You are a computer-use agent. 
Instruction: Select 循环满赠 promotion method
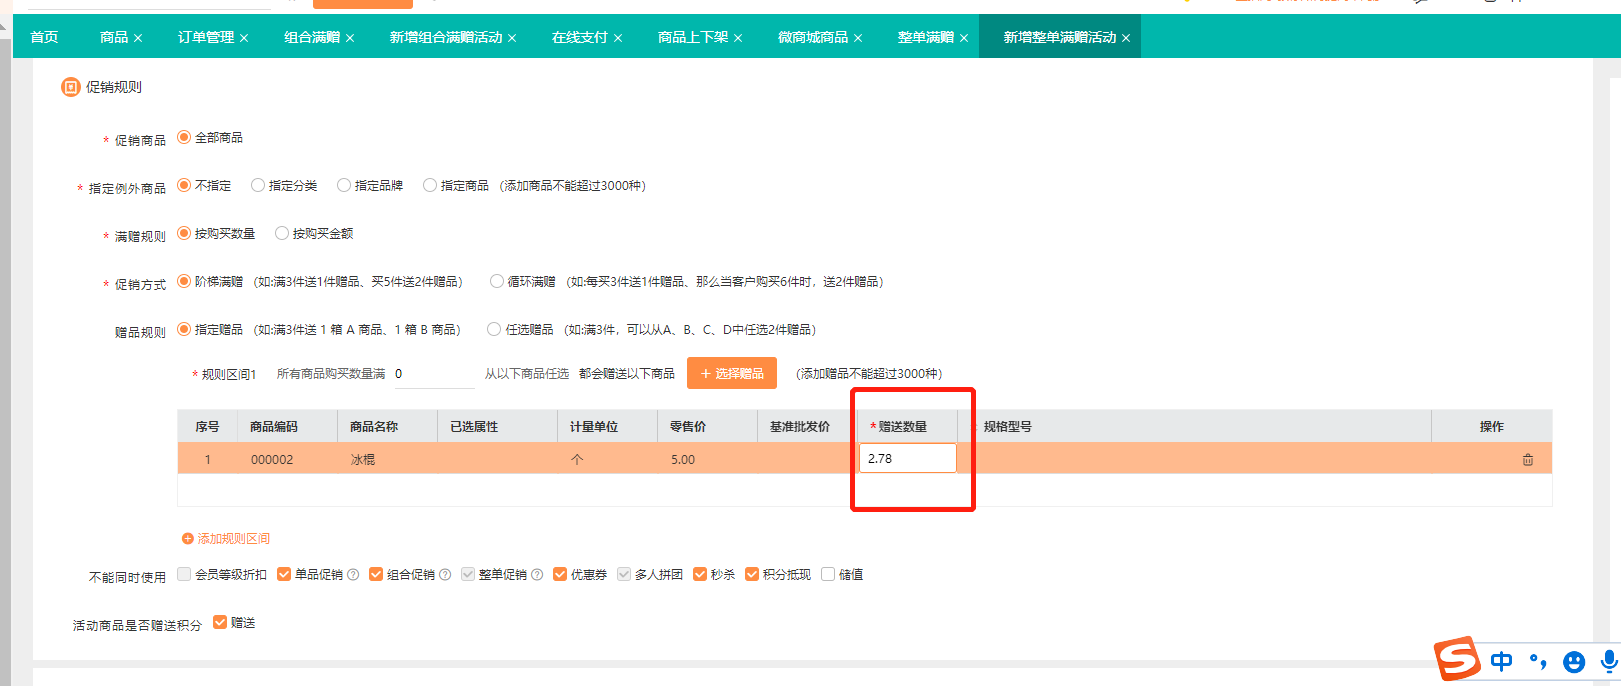[497, 282]
